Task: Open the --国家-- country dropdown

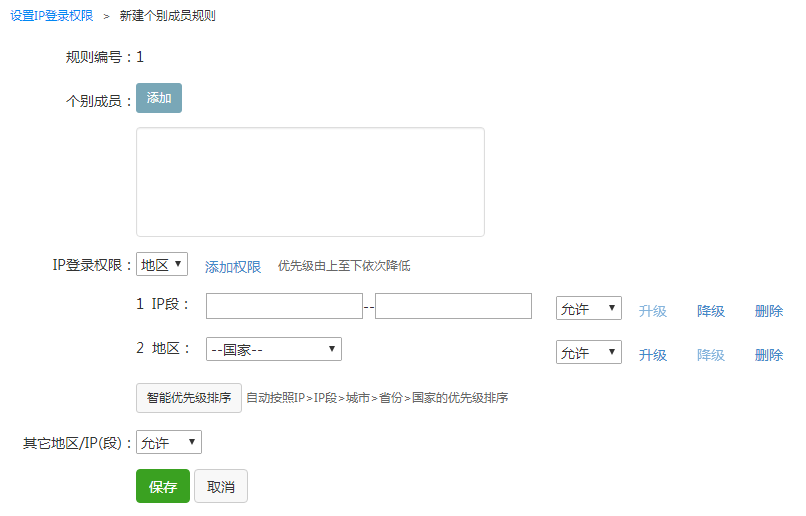Action: (x=274, y=349)
